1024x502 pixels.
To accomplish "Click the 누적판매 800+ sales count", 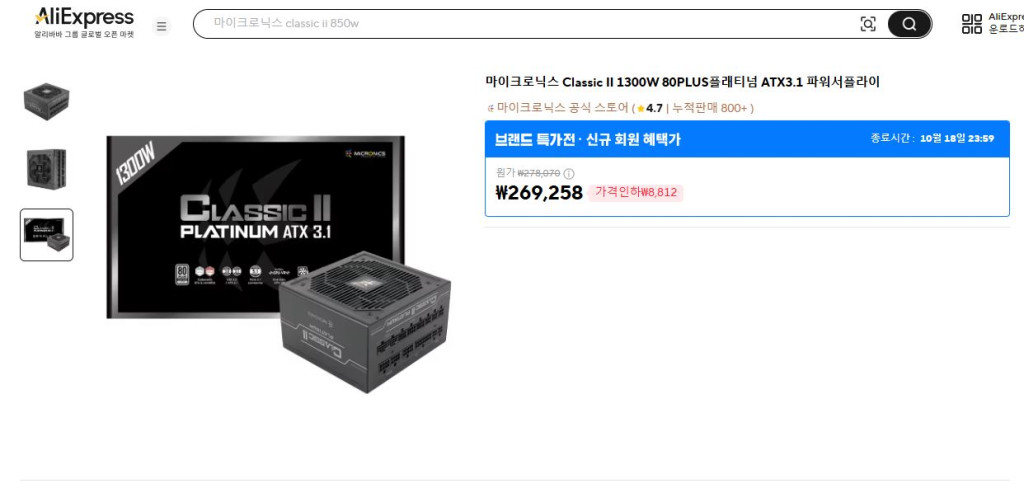I will click(x=710, y=108).
